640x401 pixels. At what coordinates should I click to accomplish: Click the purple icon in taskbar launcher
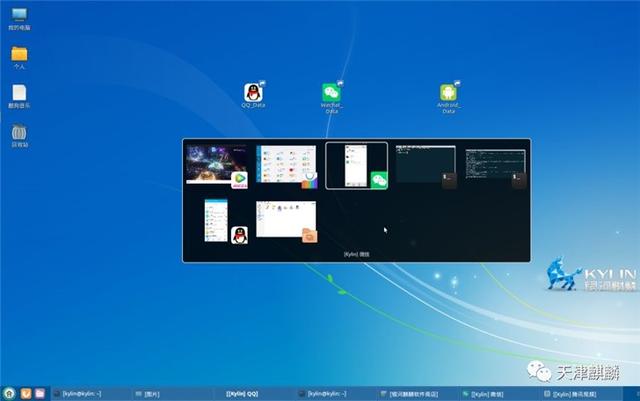point(39,393)
